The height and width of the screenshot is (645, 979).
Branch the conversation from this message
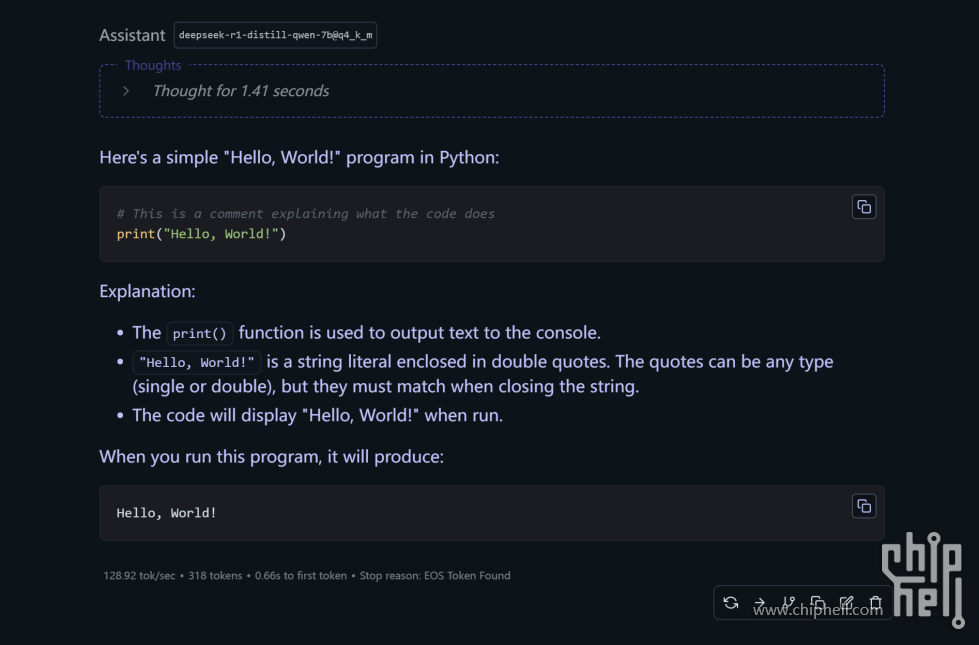coord(789,603)
